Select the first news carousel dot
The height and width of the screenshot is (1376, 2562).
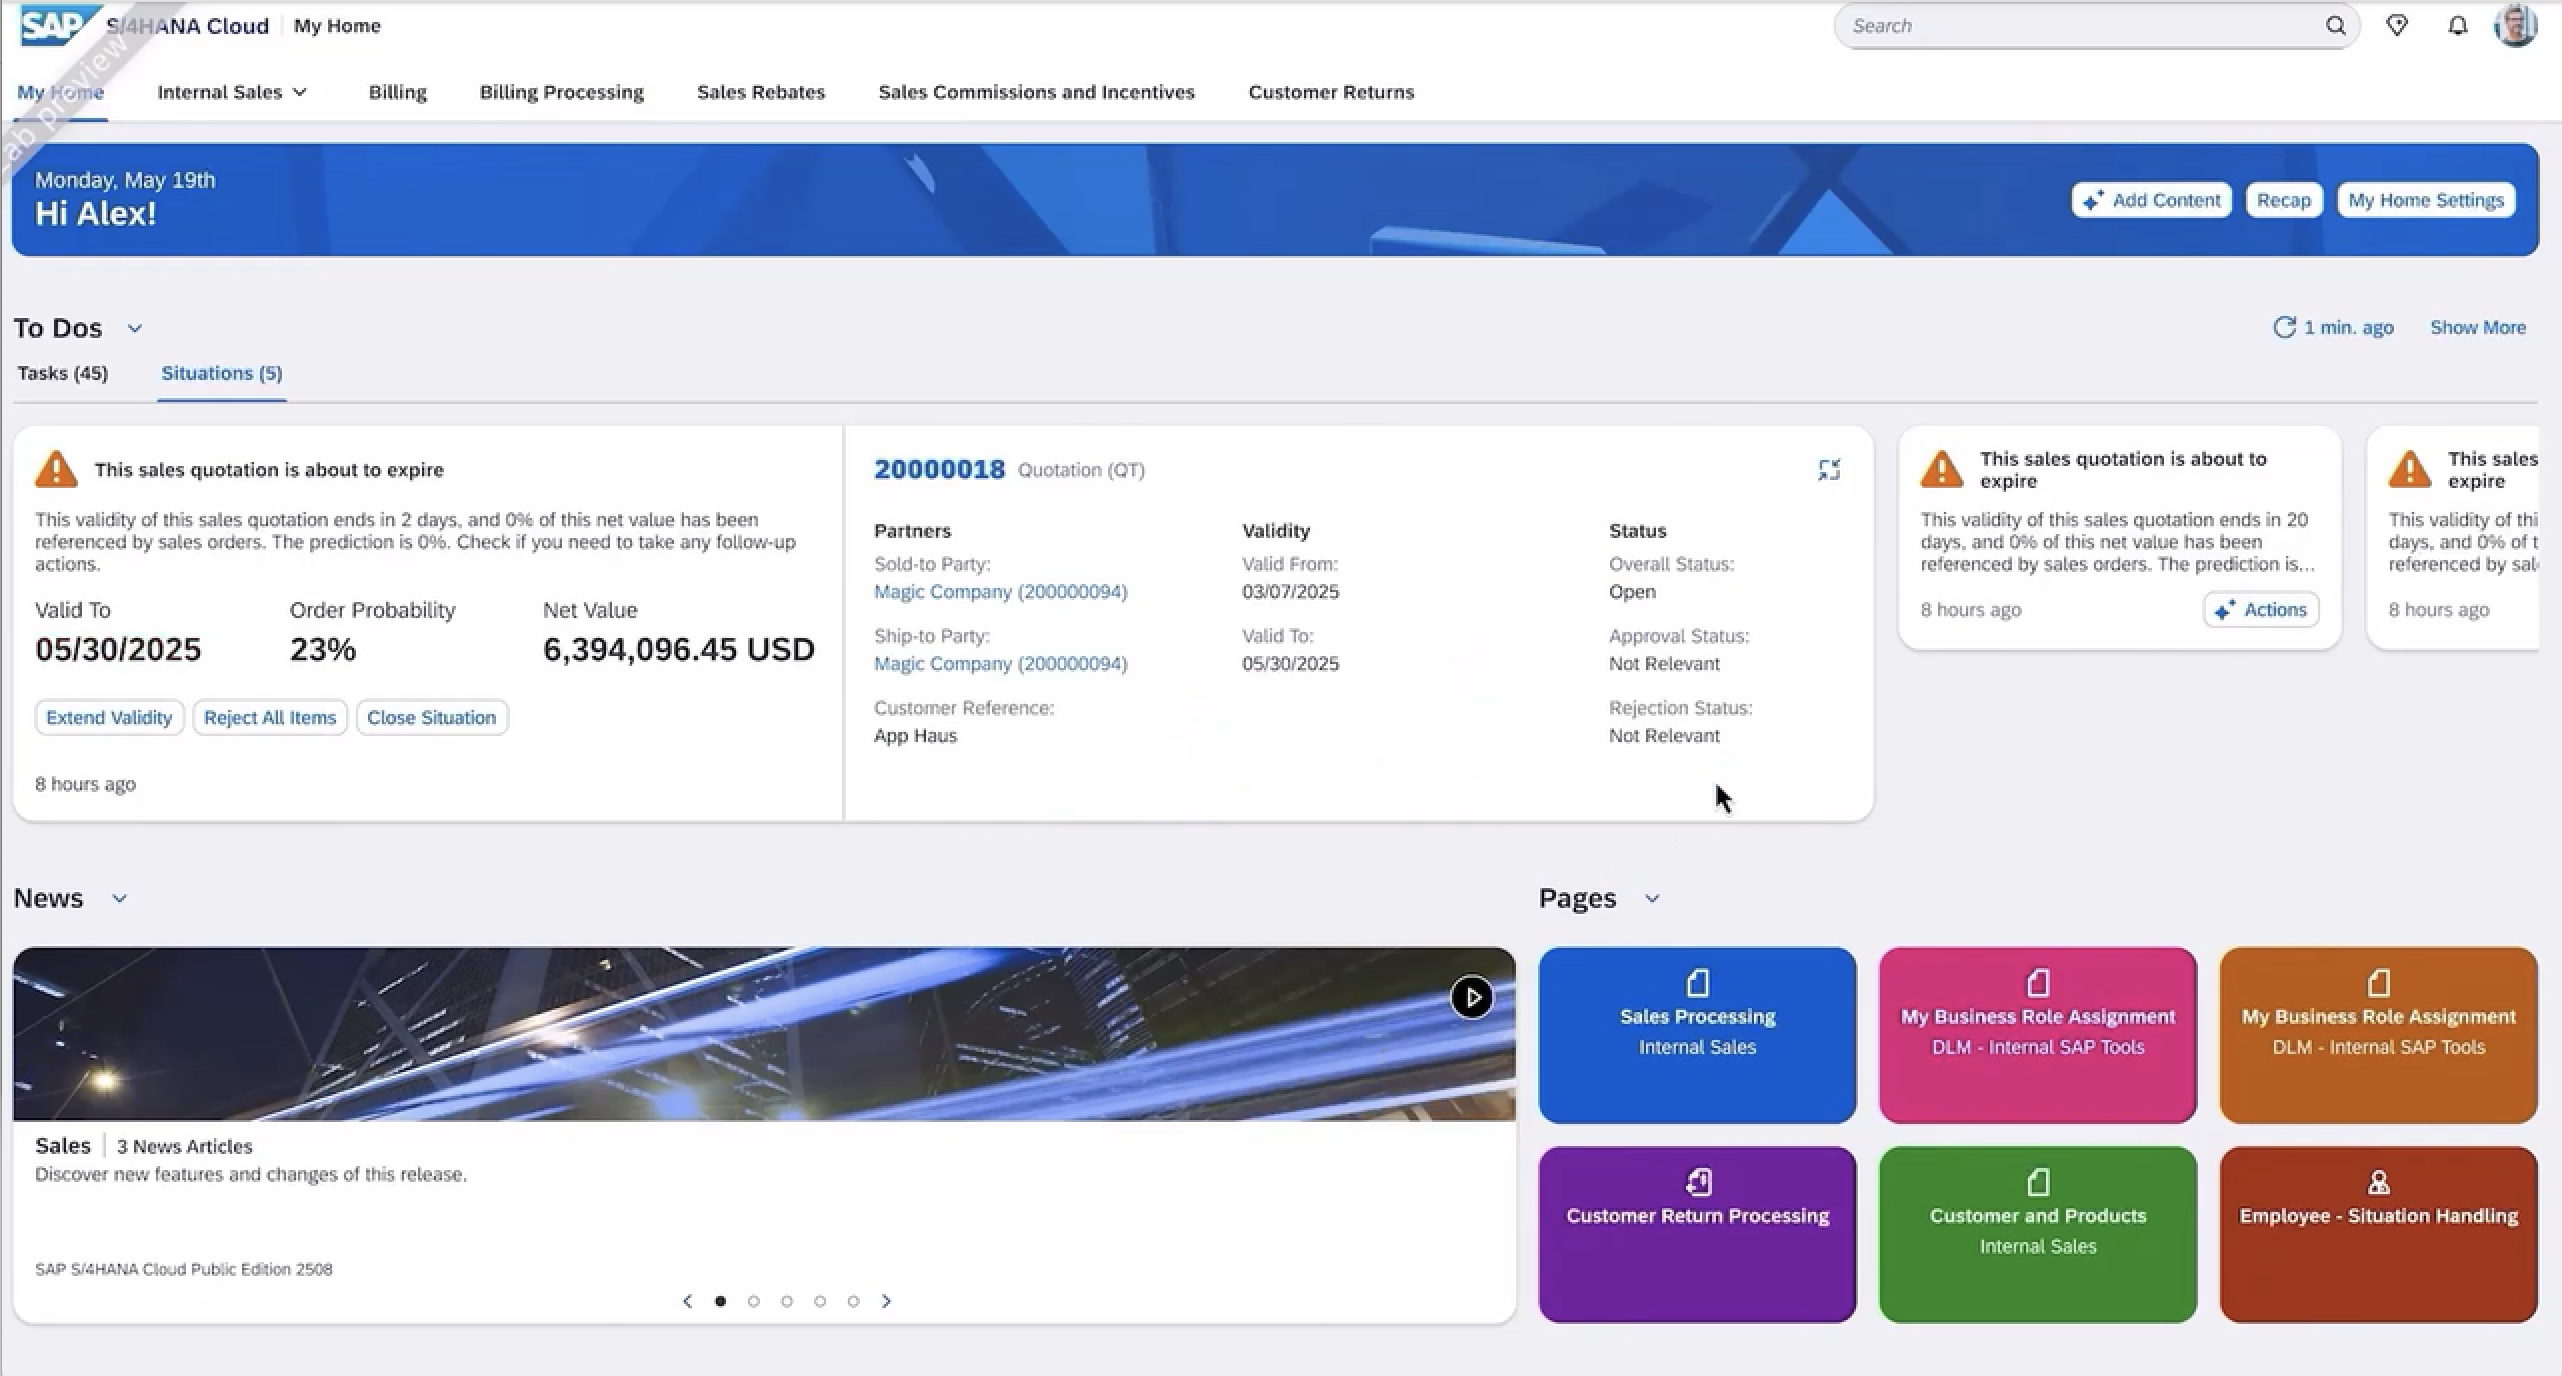[720, 1301]
